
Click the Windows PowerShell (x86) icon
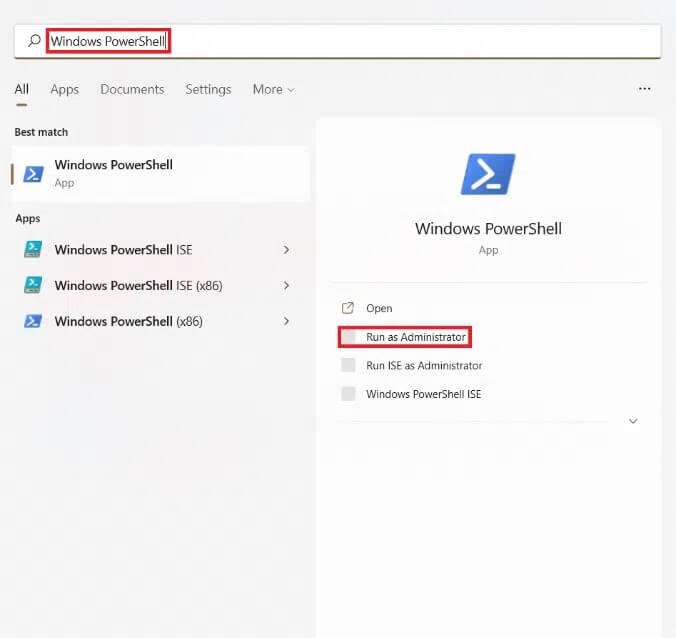tap(33, 321)
